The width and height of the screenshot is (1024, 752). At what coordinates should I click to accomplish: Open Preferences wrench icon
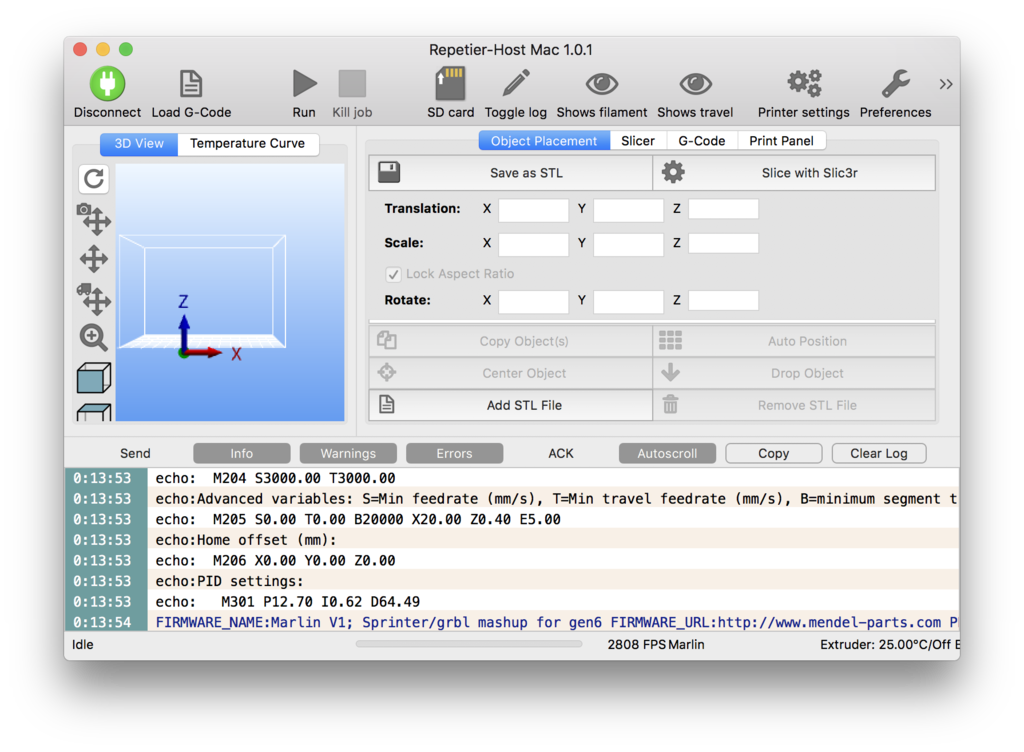coord(895,84)
